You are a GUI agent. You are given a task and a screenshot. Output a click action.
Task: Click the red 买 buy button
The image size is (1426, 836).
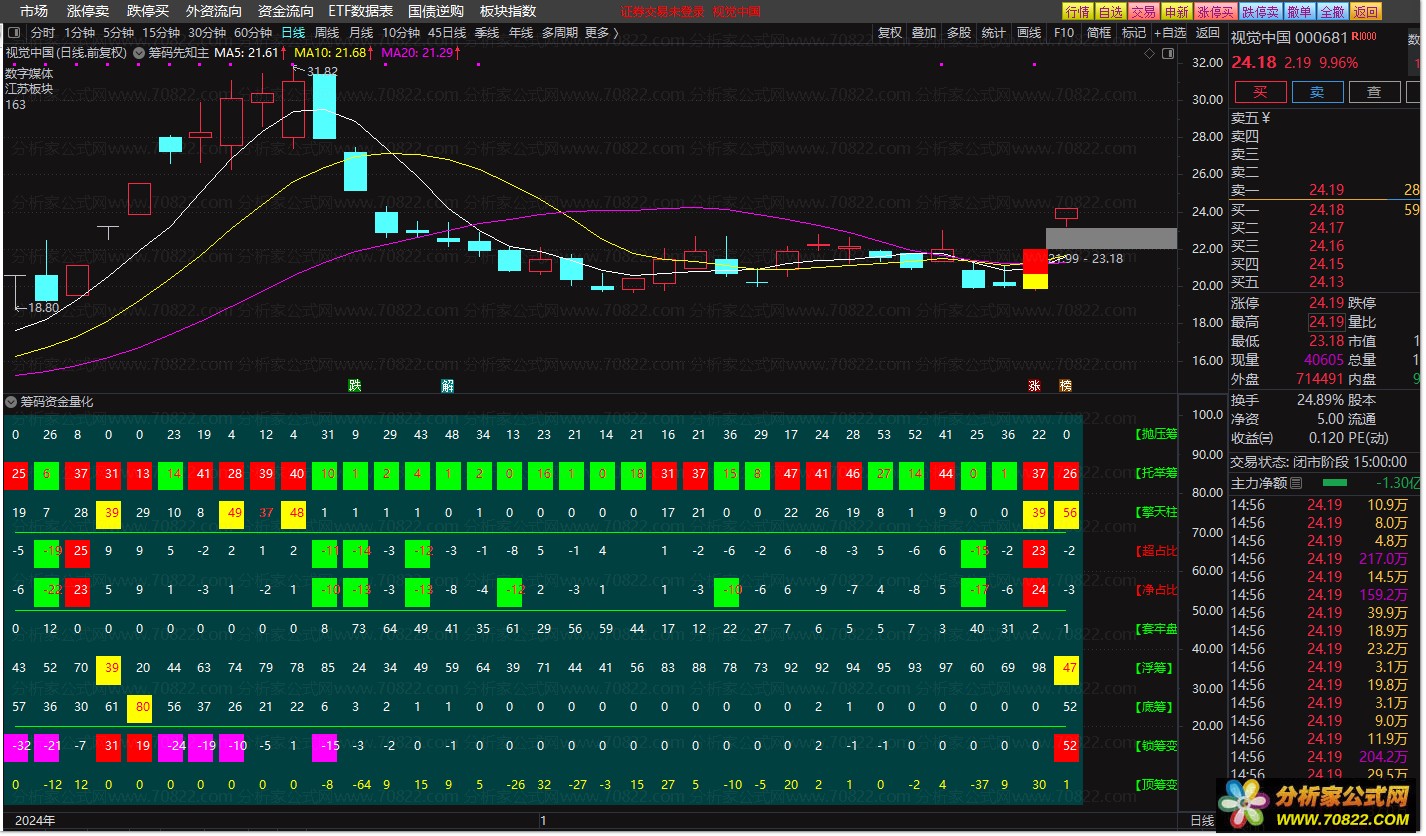coord(1261,92)
